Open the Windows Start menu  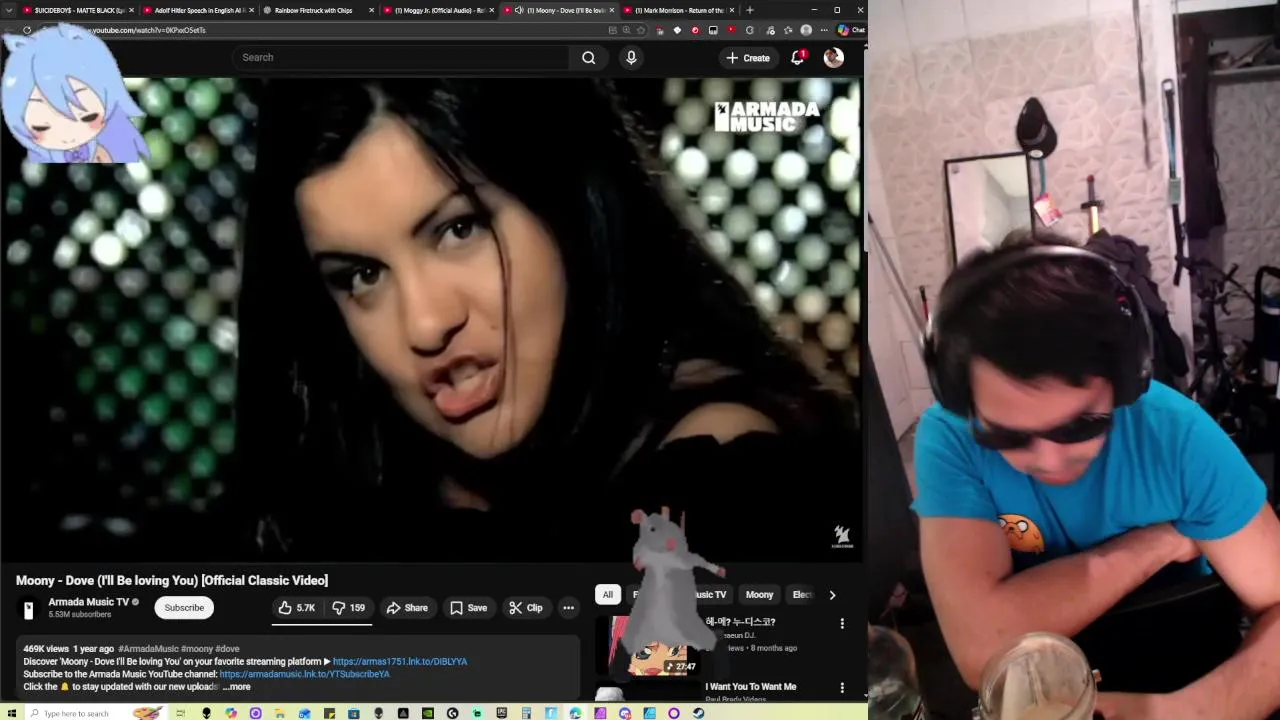point(11,713)
